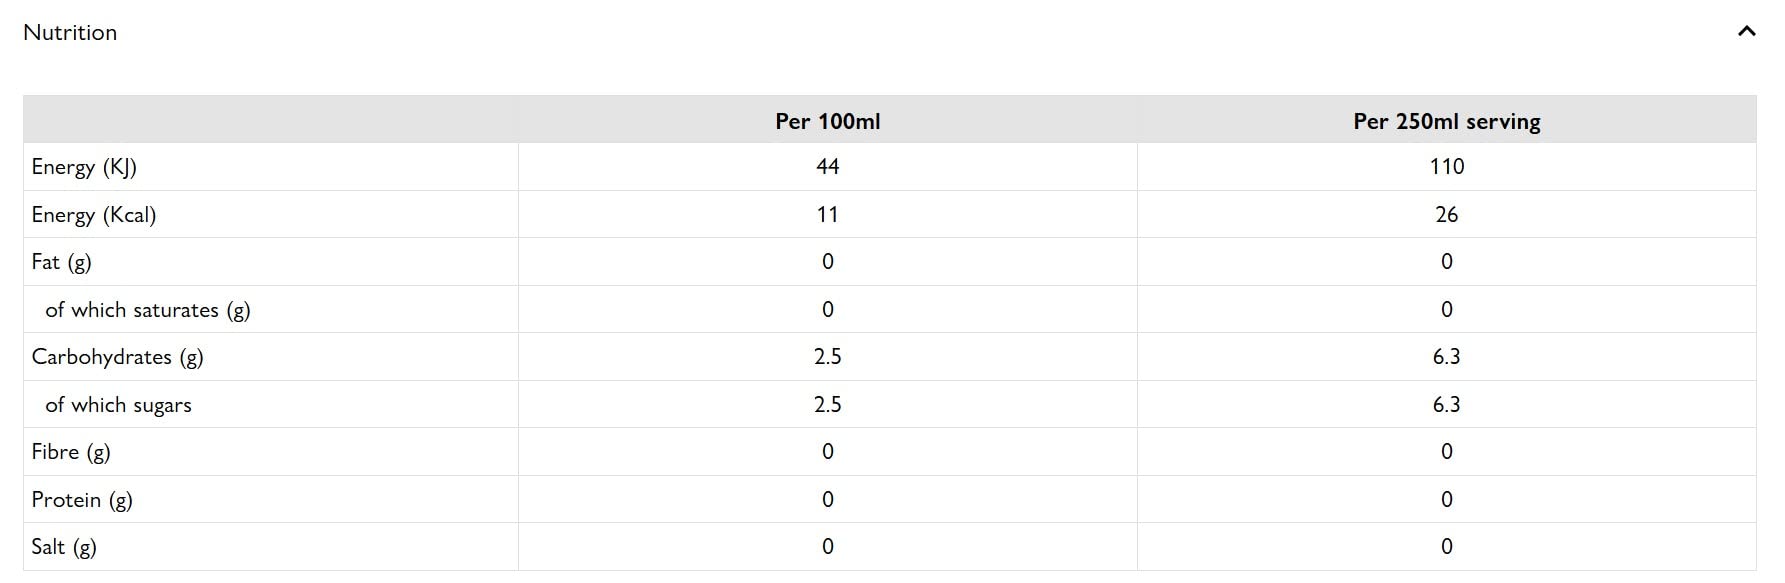1785x583 pixels.
Task: Click the Per 100ml column header
Action: click(x=827, y=121)
